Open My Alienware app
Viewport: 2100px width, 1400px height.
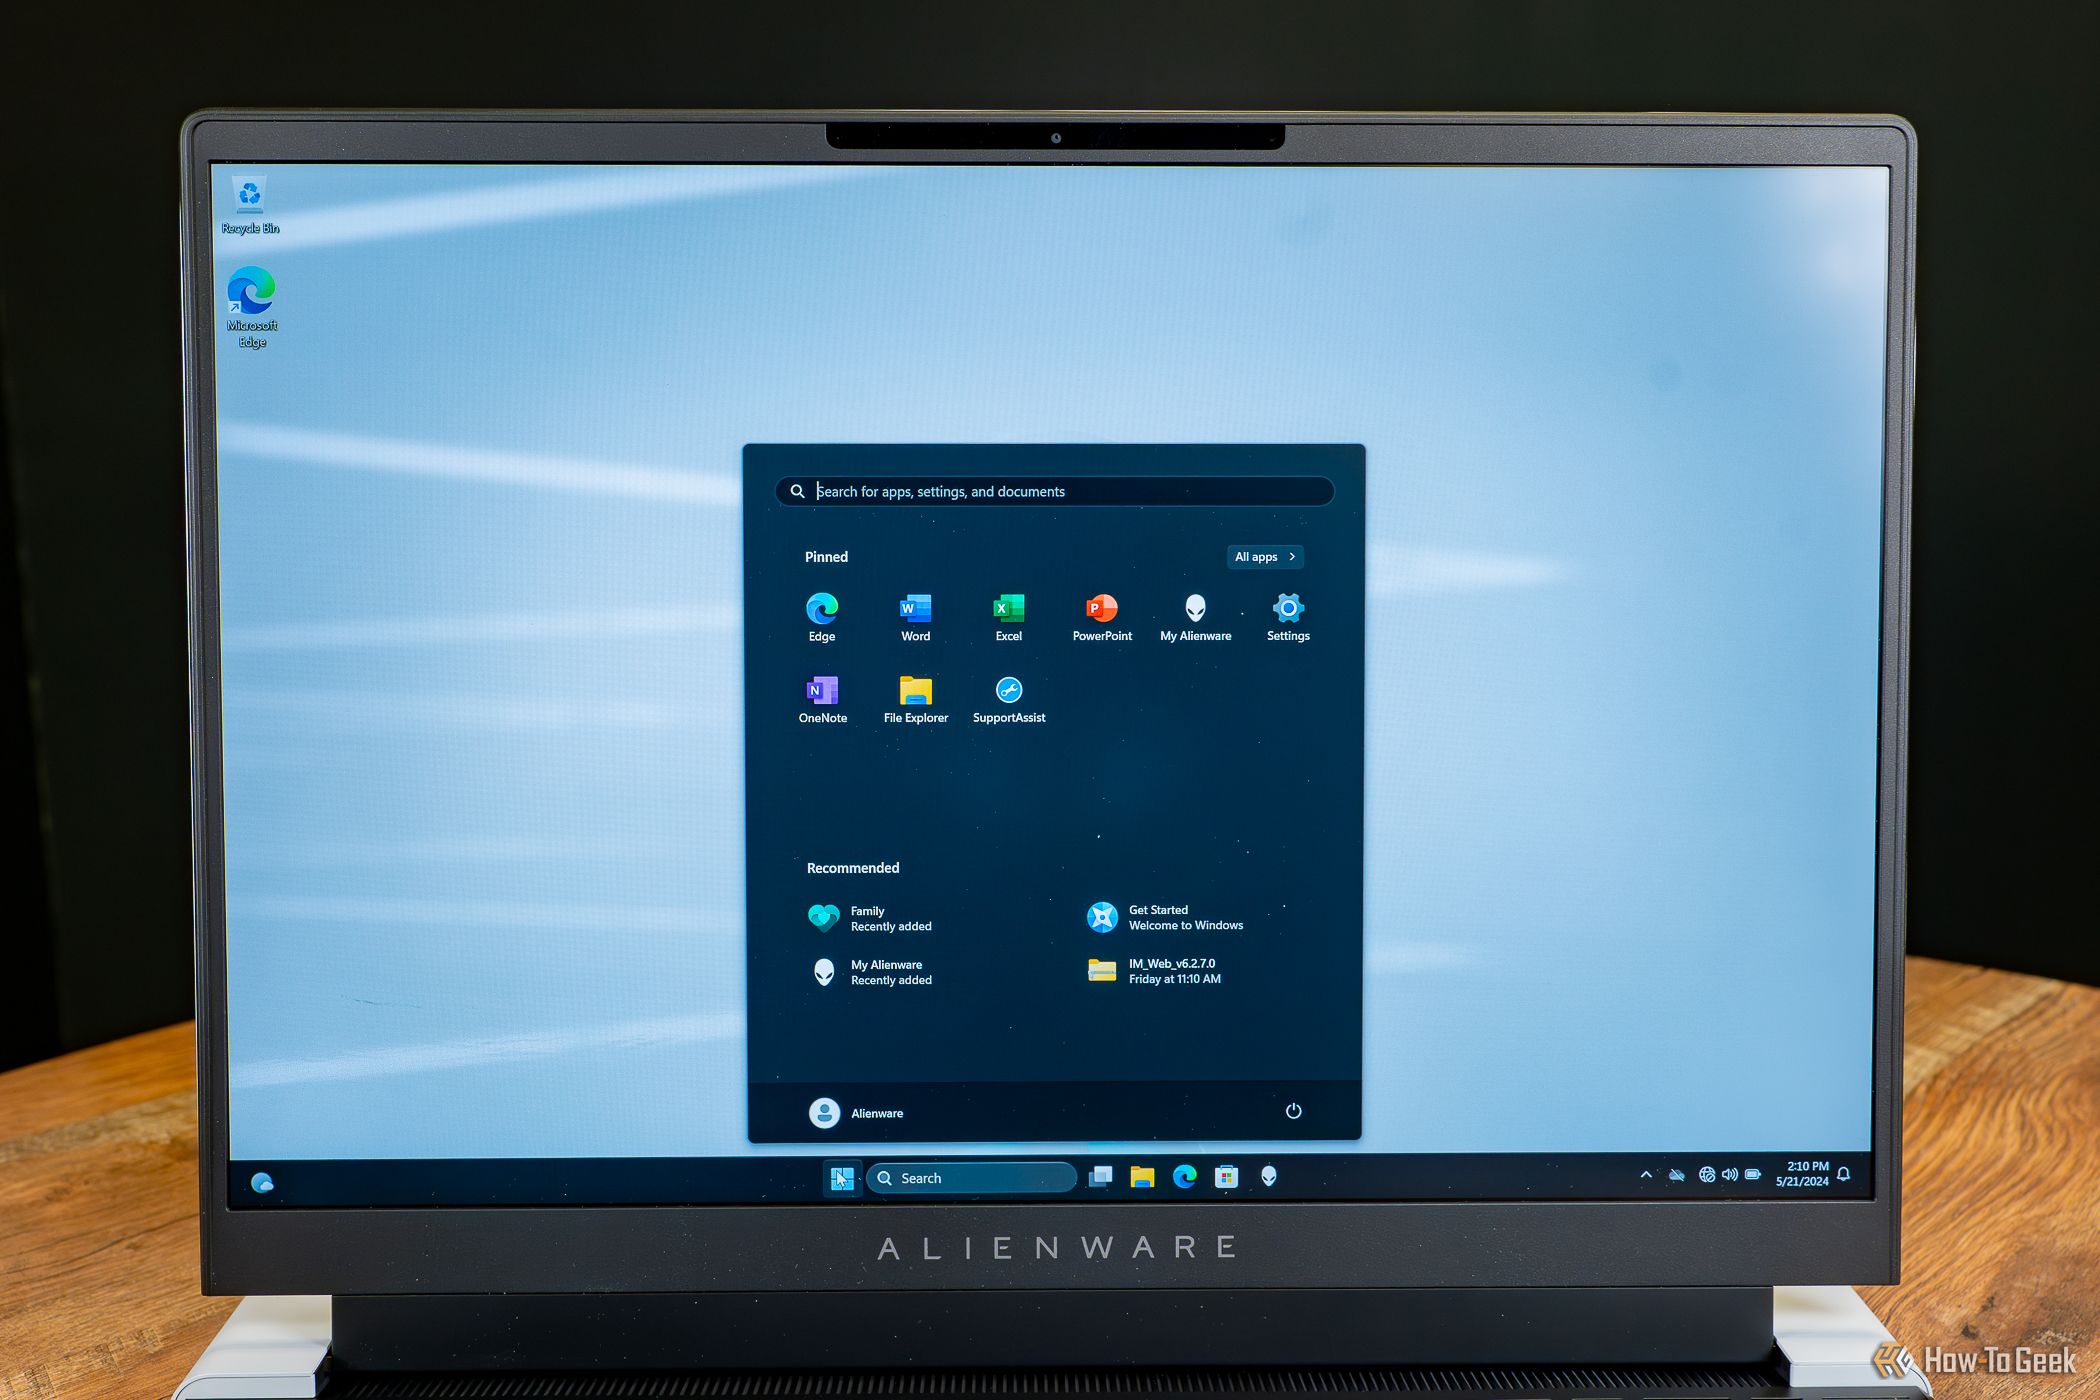pos(1195,614)
